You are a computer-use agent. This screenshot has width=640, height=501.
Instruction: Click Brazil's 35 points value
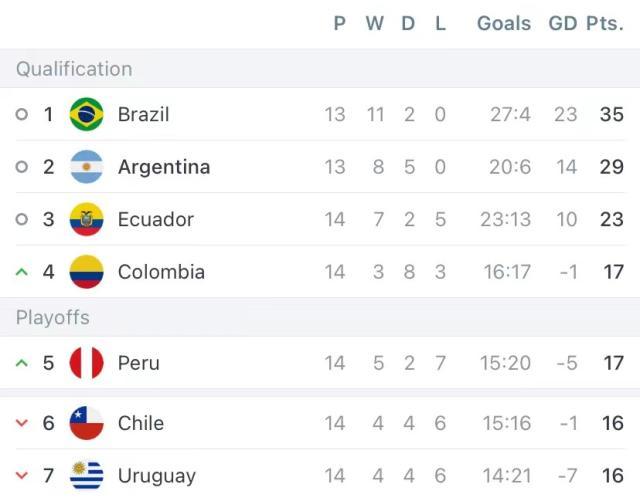tap(611, 114)
